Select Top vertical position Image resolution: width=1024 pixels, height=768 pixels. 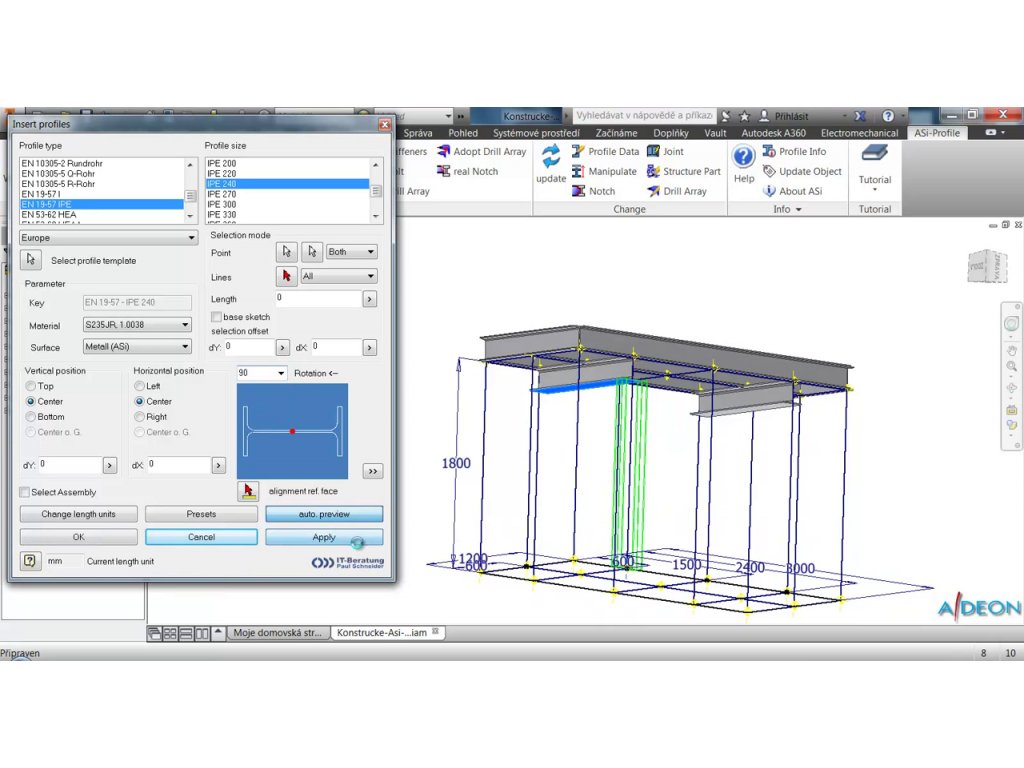pos(39,386)
